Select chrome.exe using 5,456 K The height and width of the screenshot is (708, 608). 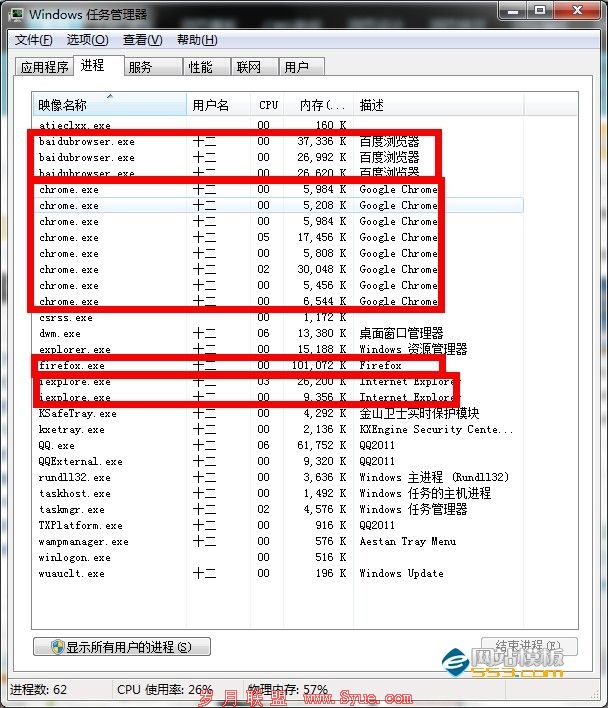(278, 285)
